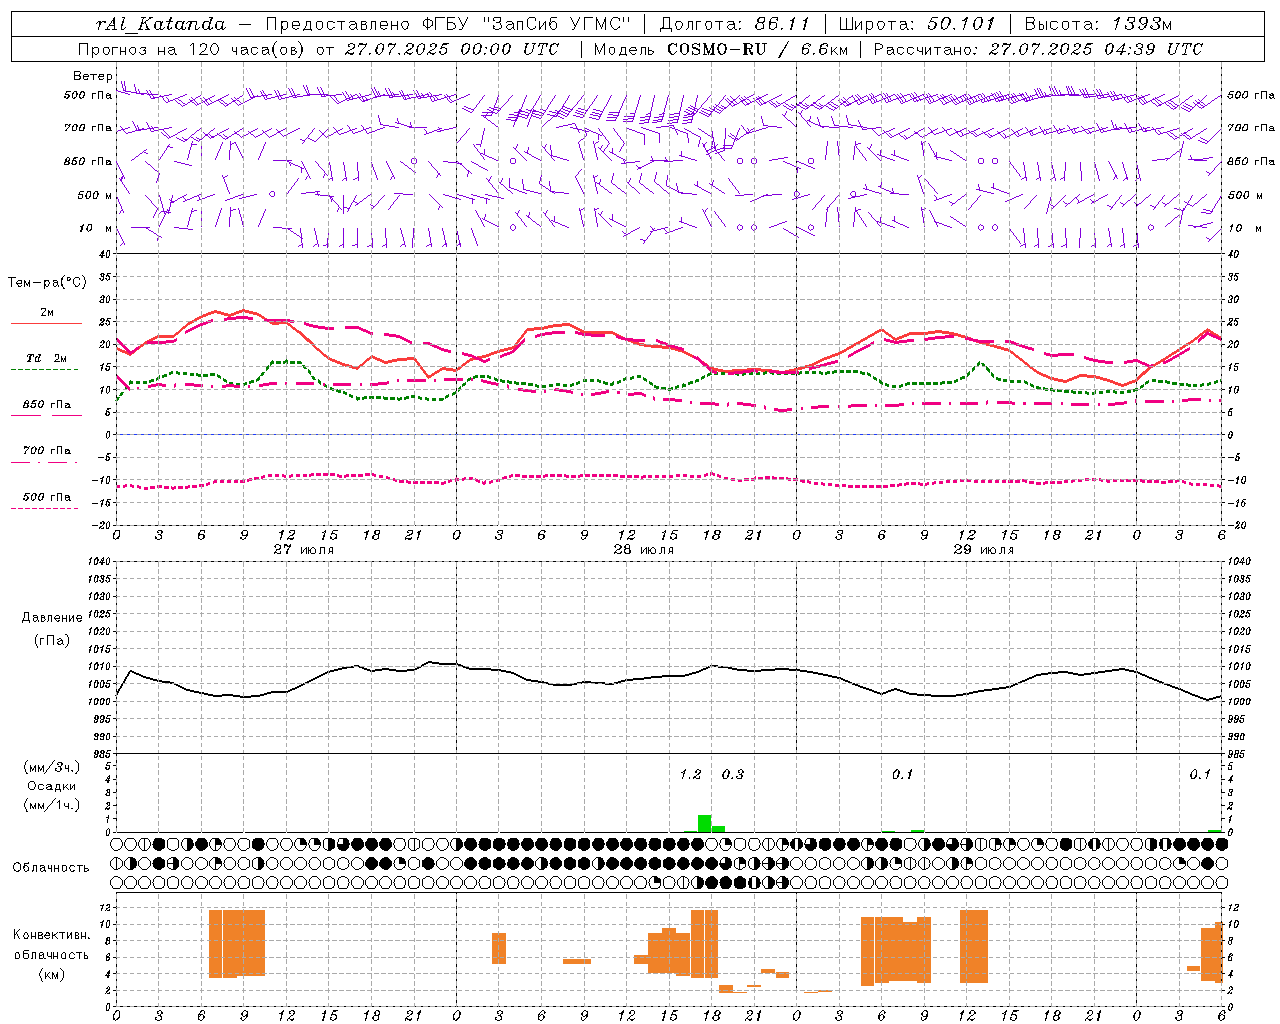Click the 700 гПа temperature legend entry
The image size is (1280, 1024).
pos(47,451)
